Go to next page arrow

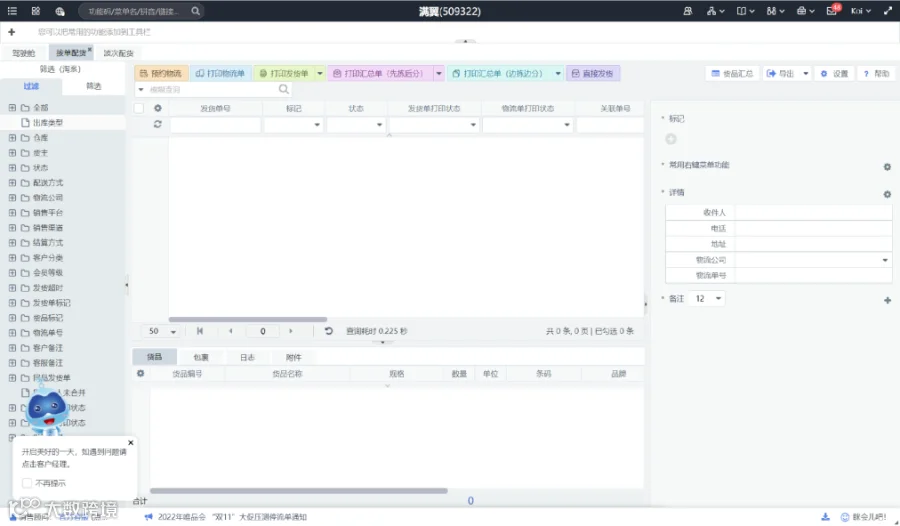[x=290, y=331]
